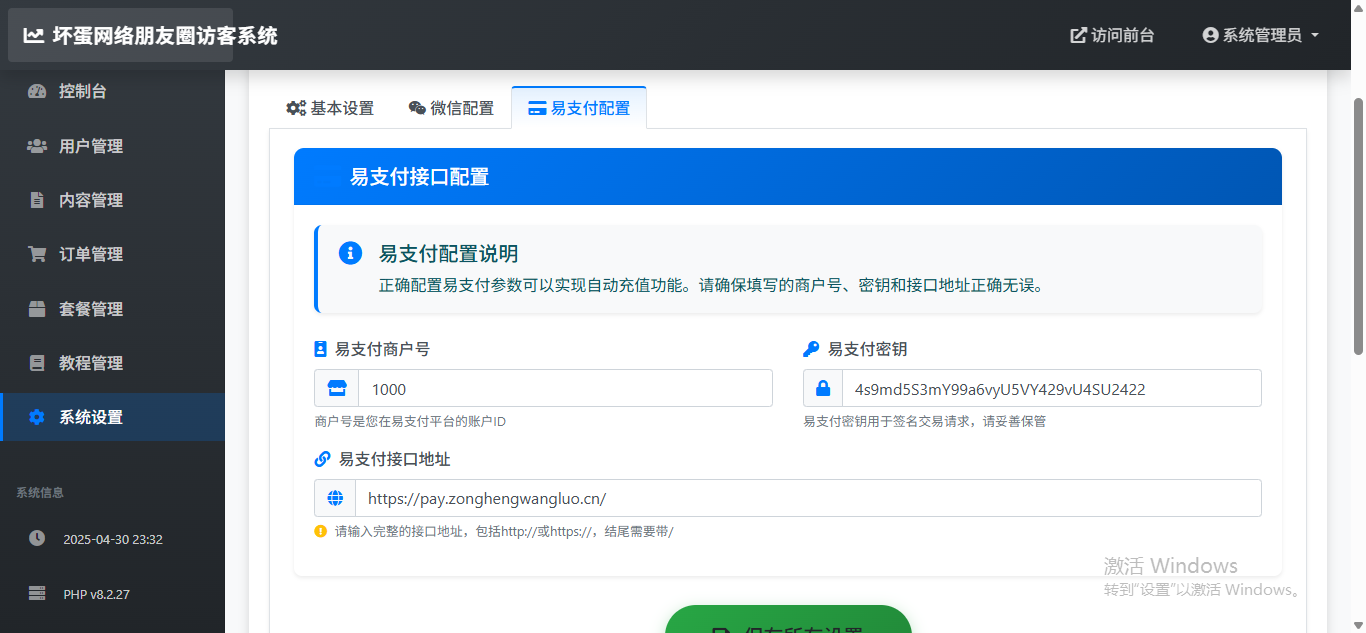Expand the 系统管理员 dropdown caret

(1315, 35)
